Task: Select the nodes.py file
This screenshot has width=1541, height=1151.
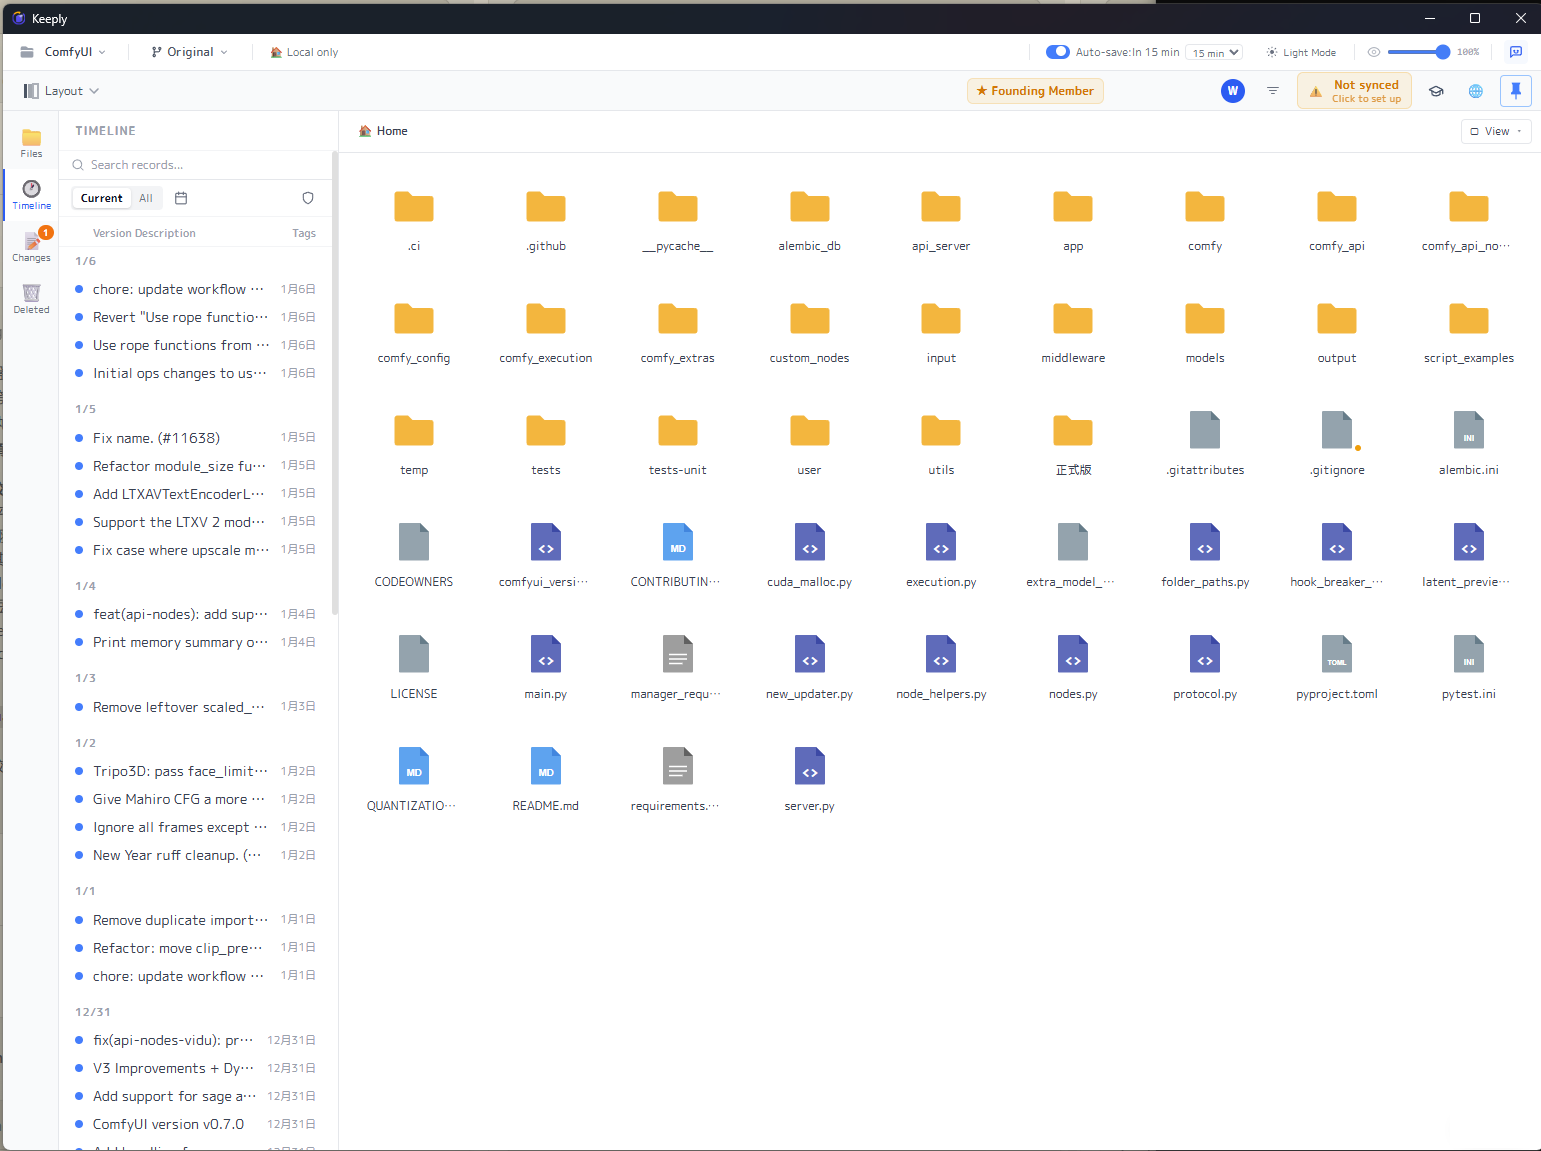Action: coord(1073,668)
